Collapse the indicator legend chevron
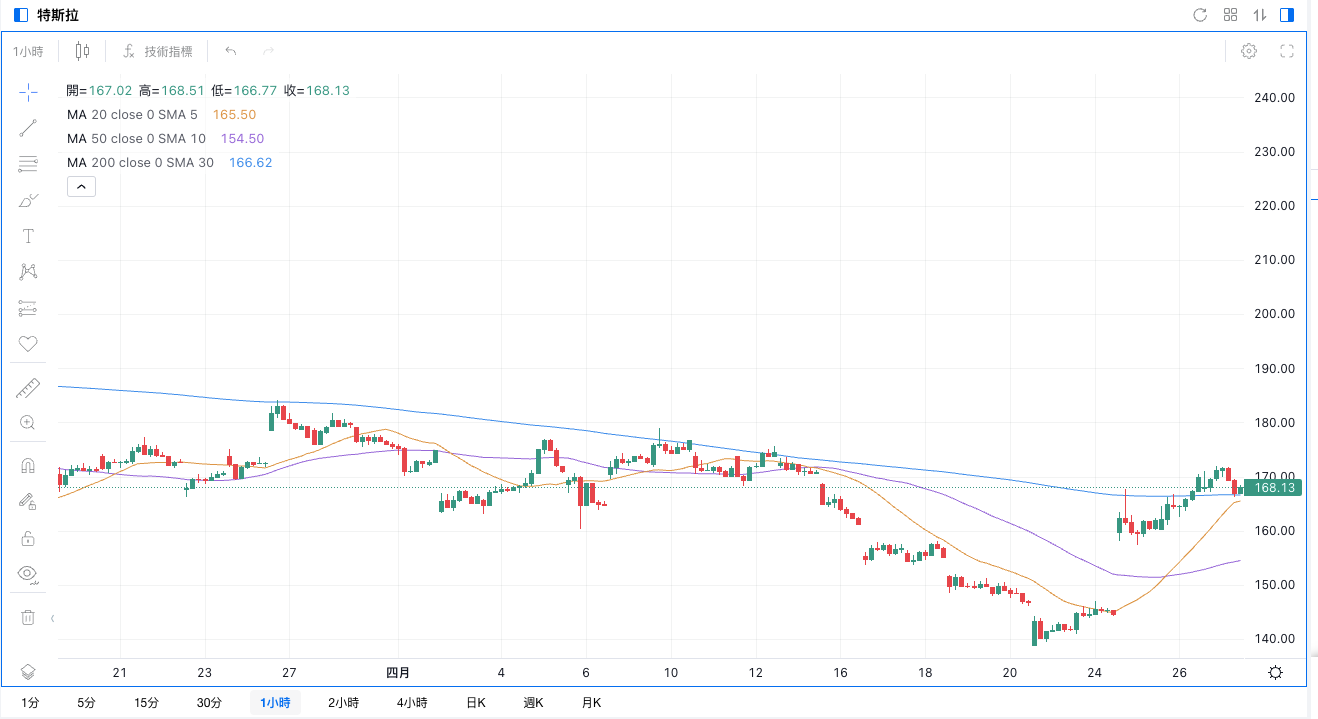Viewport: 1318px width, 719px height. pyautogui.click(x=81, y=186)
